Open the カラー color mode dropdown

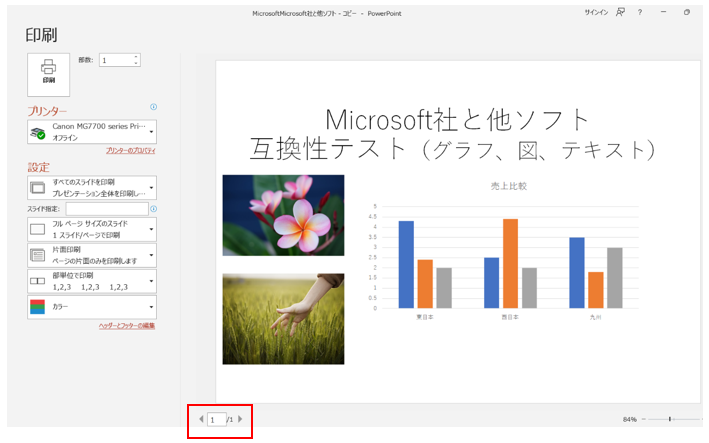[91, 307]
